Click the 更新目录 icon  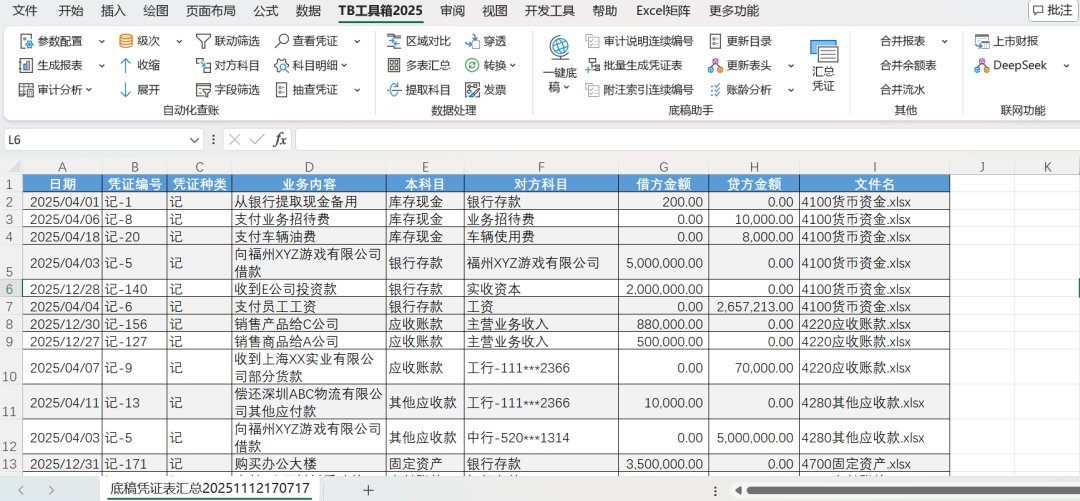point(716,41)
